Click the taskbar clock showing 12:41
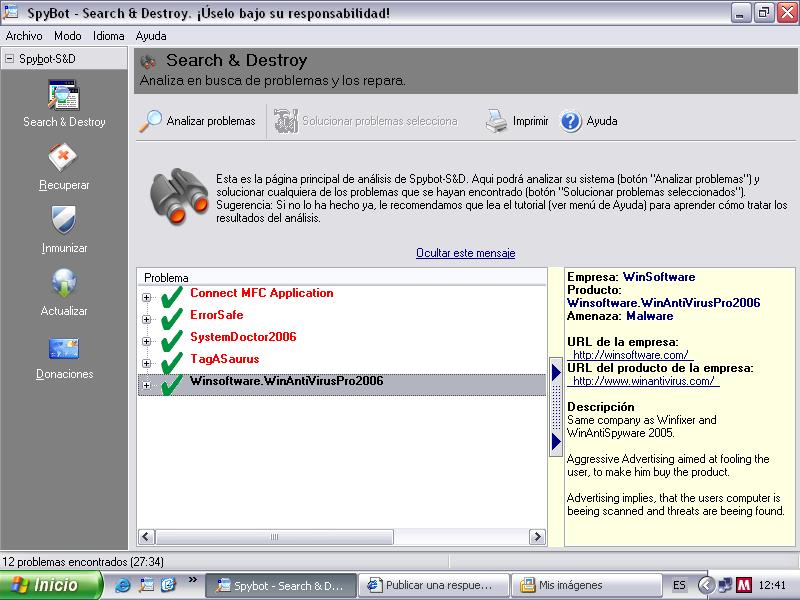Screen dimensions: 800x600 coord(772,585)
